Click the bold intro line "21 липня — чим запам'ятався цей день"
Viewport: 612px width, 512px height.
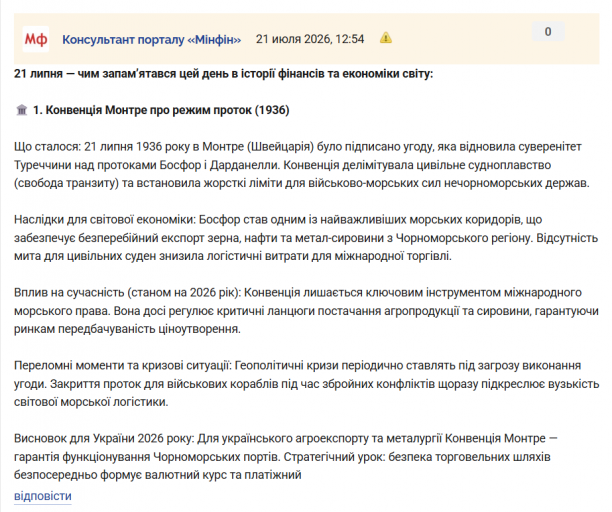[x=224, y=74]
